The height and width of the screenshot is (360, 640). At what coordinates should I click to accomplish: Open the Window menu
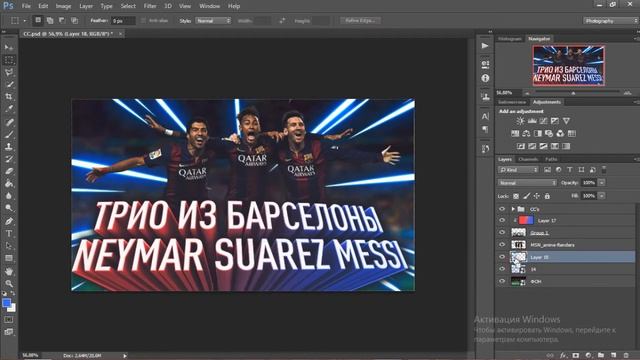[x=209, y=6]
